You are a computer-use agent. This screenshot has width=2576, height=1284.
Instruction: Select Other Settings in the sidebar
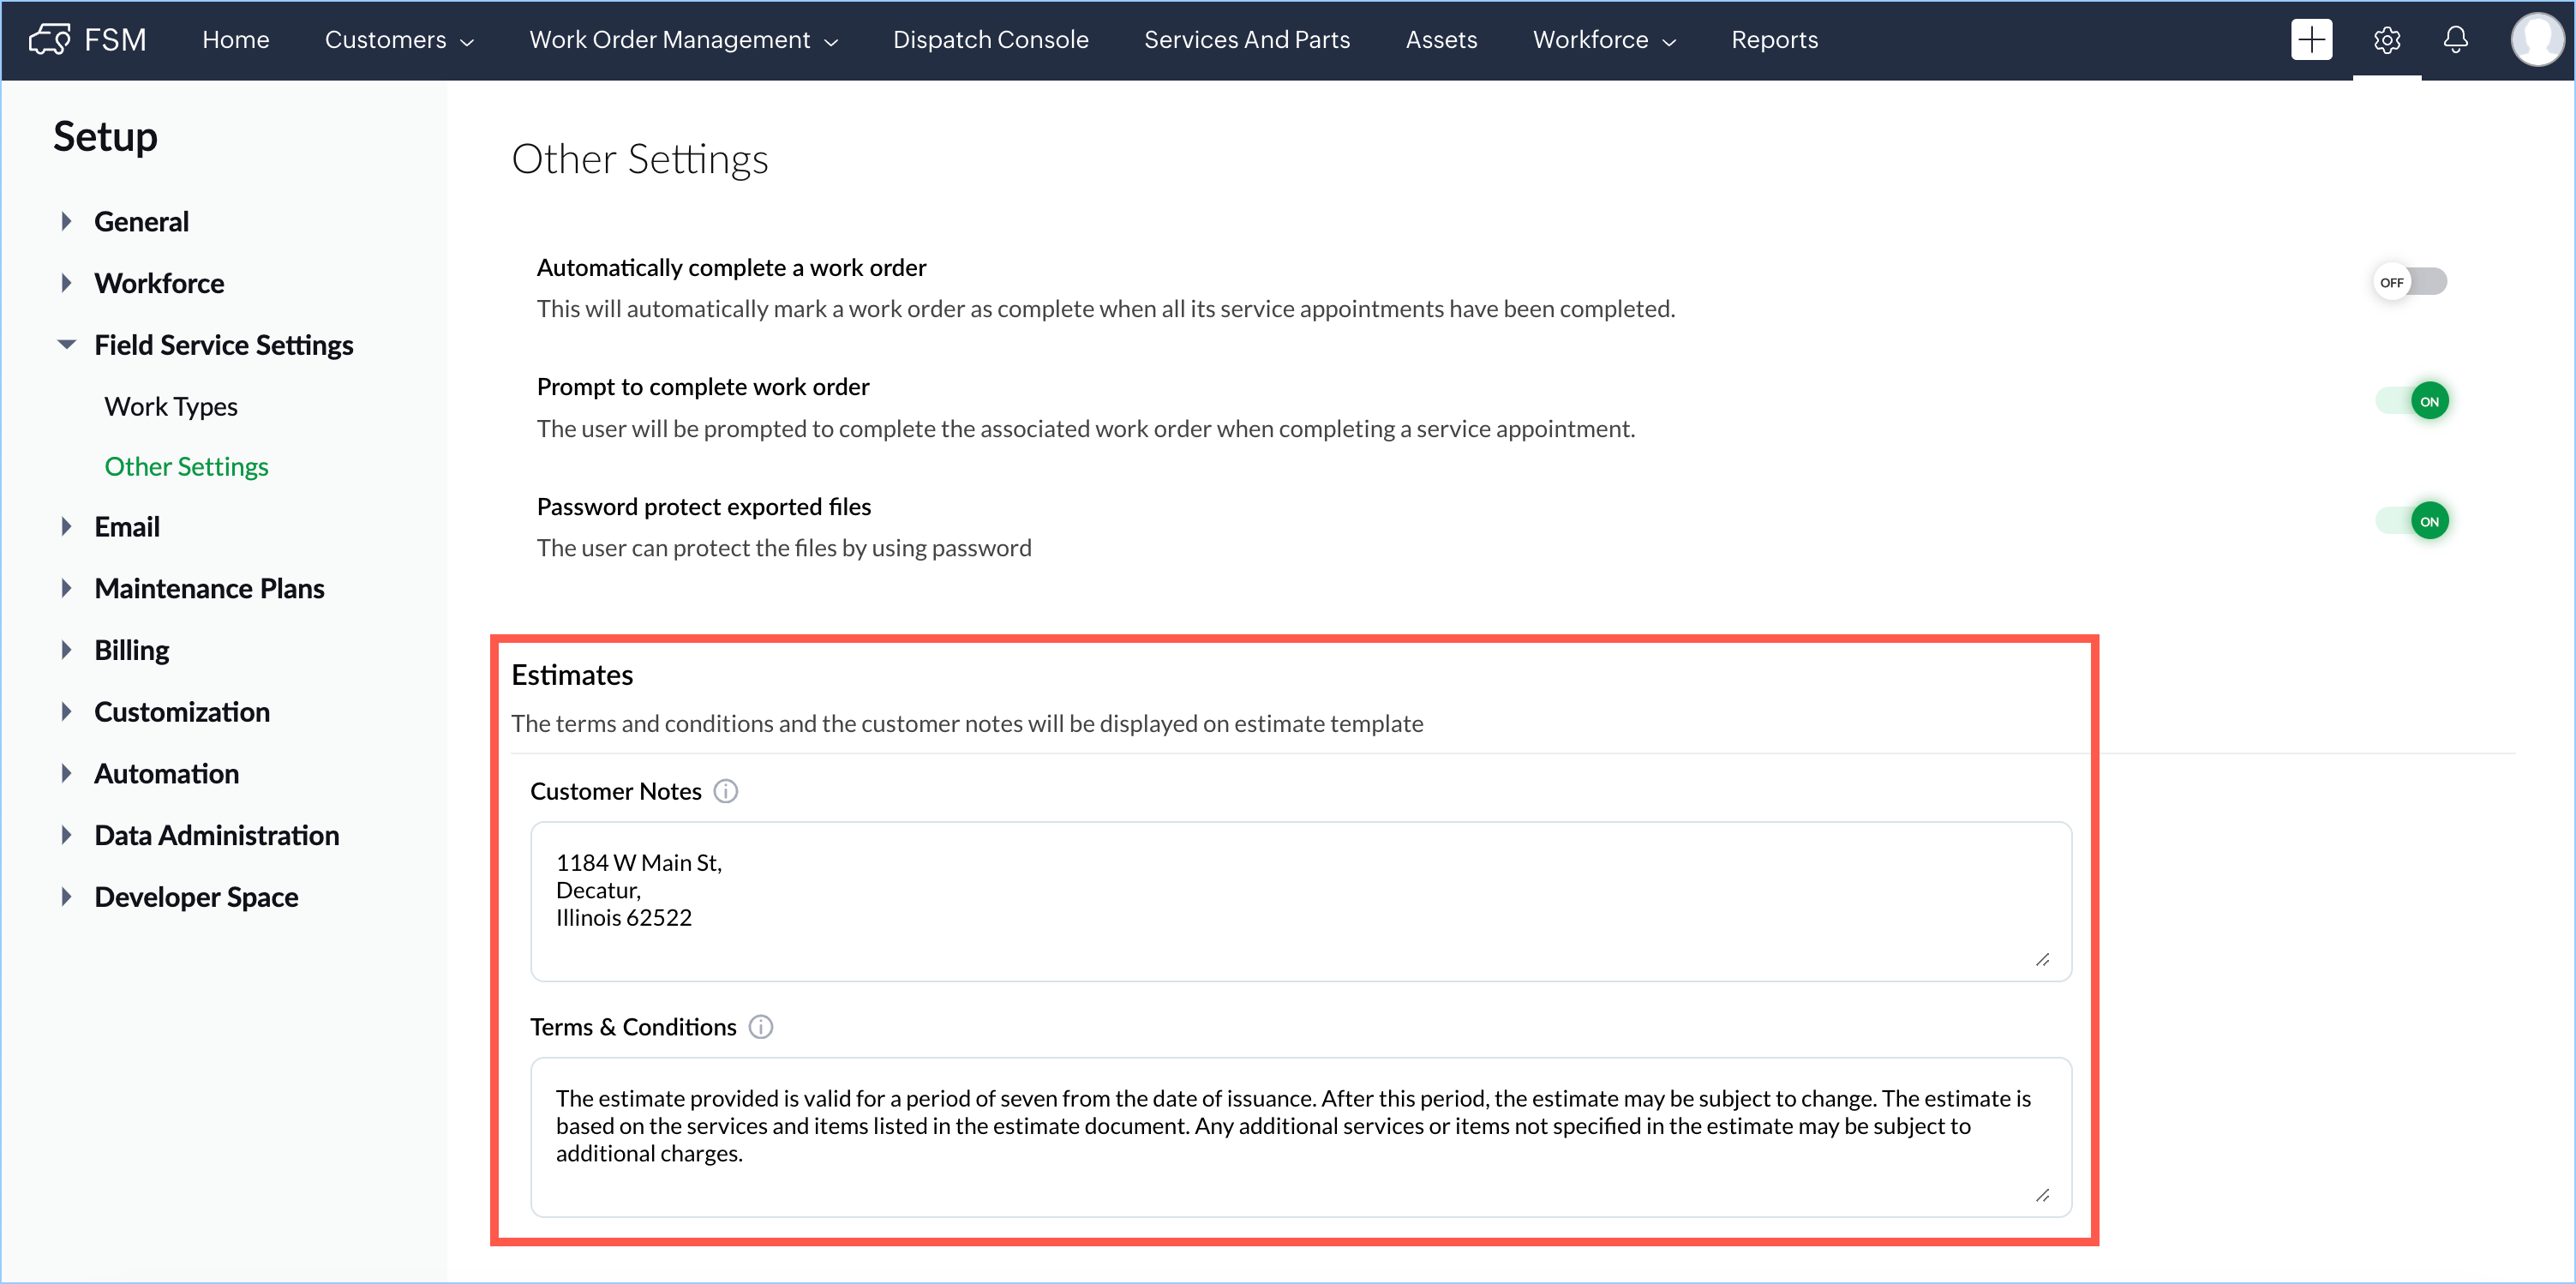(186, 466)
